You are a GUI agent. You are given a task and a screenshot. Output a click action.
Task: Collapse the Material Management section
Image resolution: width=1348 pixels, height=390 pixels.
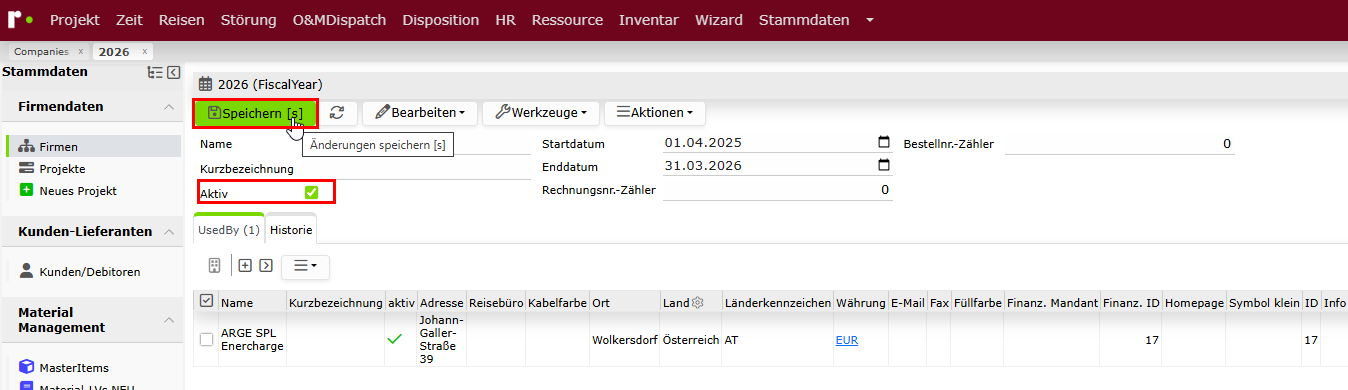169,320
